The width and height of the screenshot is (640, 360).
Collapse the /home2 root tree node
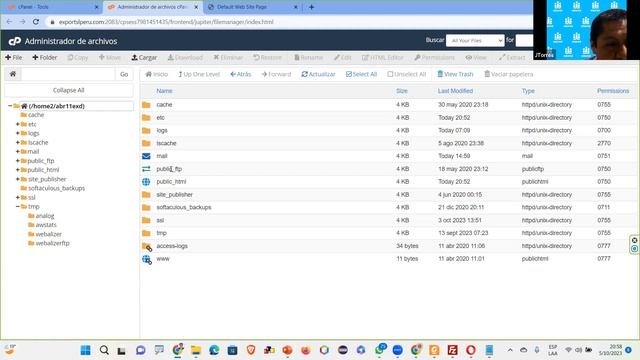click(x=10, y=106)
